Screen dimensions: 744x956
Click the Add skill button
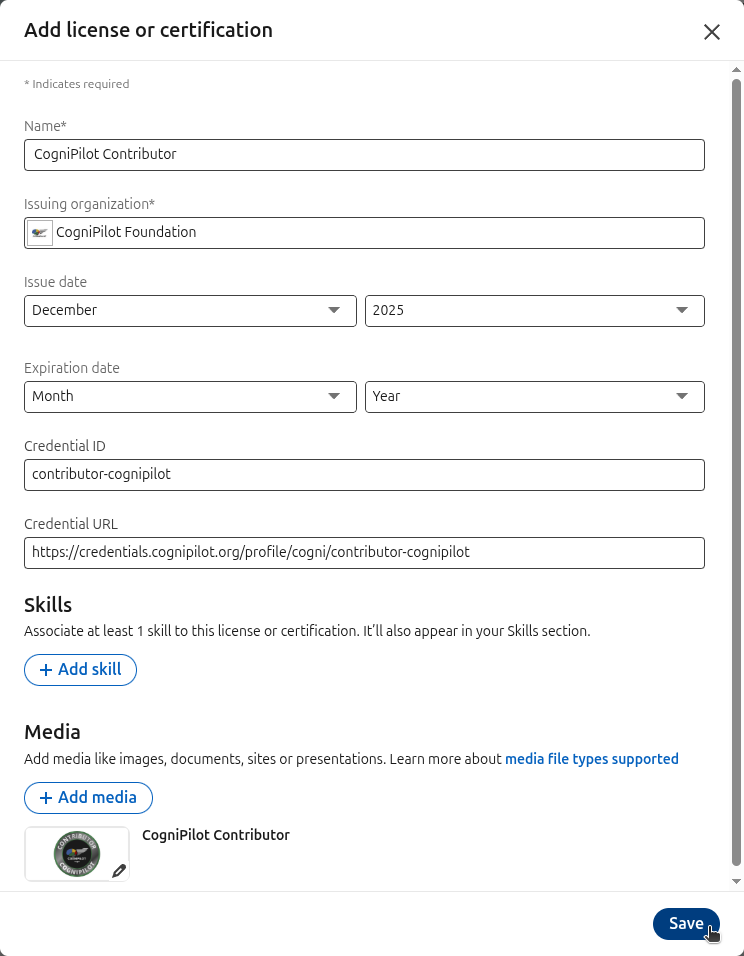pos(80,670)
